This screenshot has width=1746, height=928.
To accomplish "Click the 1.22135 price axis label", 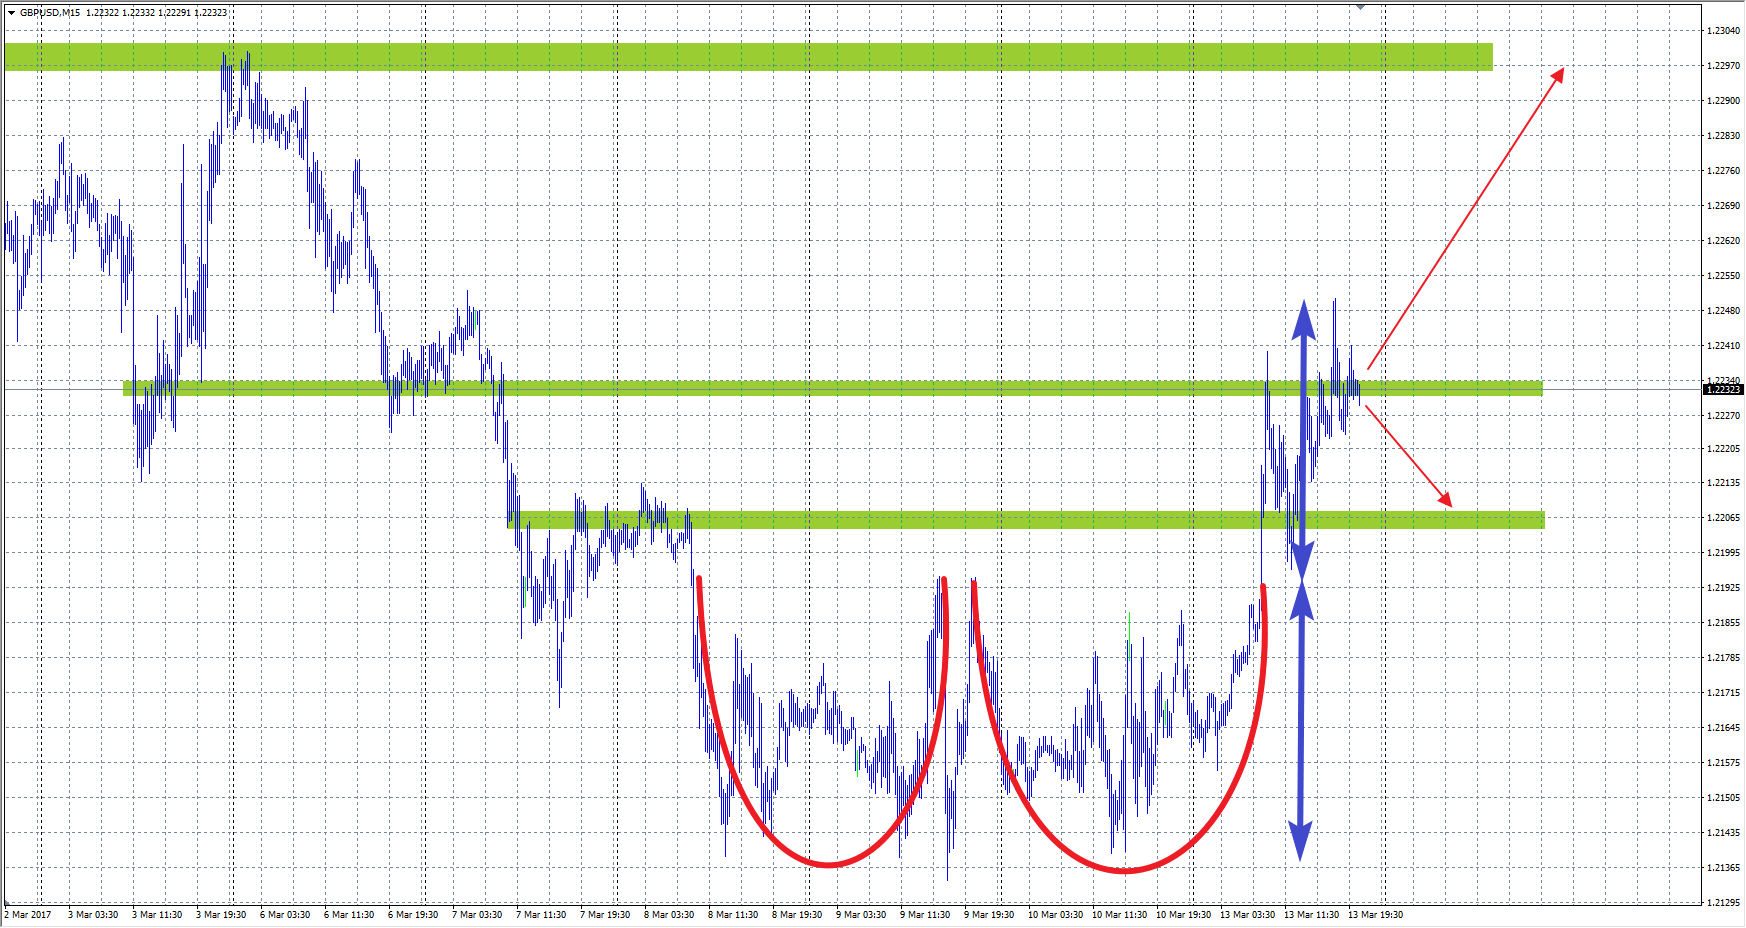I will pyautogui.click(x=1724, y=483).
